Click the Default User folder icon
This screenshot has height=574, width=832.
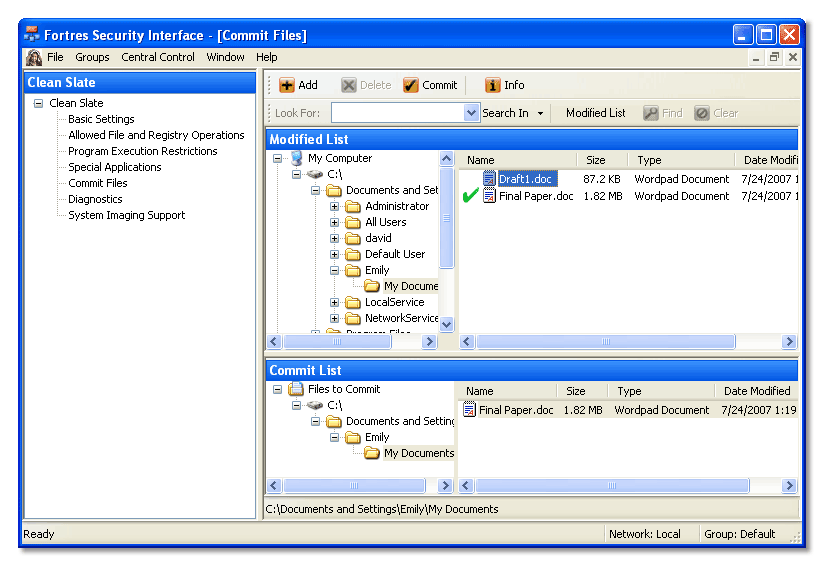pos(353,254)
